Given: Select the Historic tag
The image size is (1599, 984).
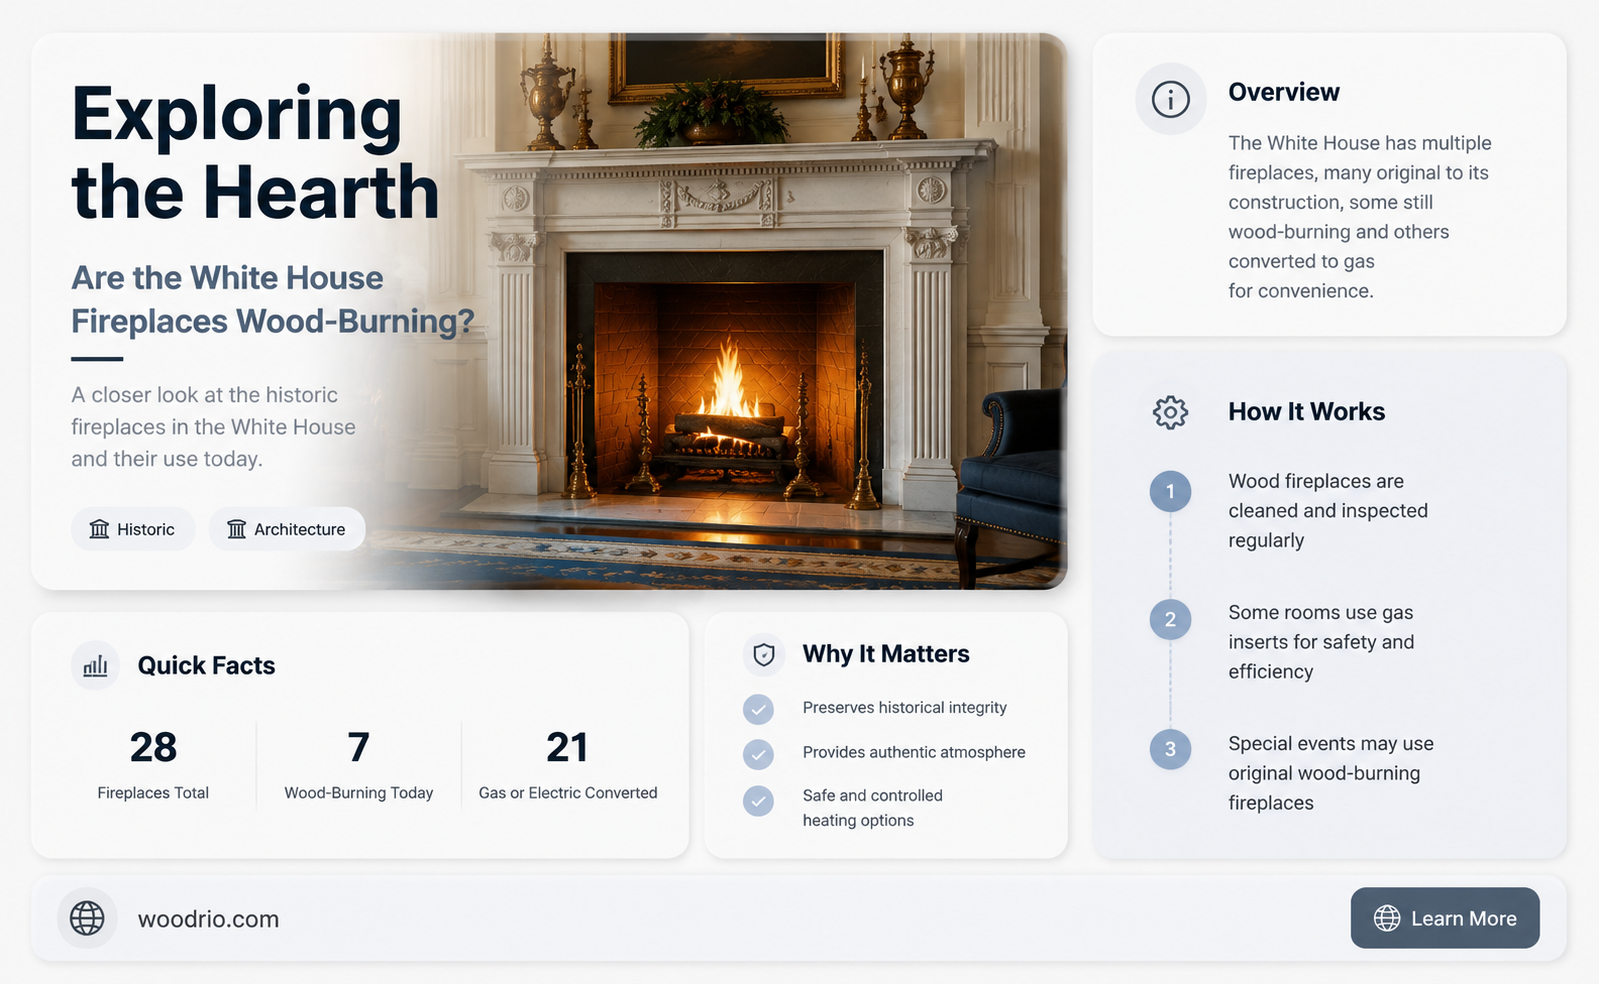Looking at the screenshot, I should click(133, 529).
